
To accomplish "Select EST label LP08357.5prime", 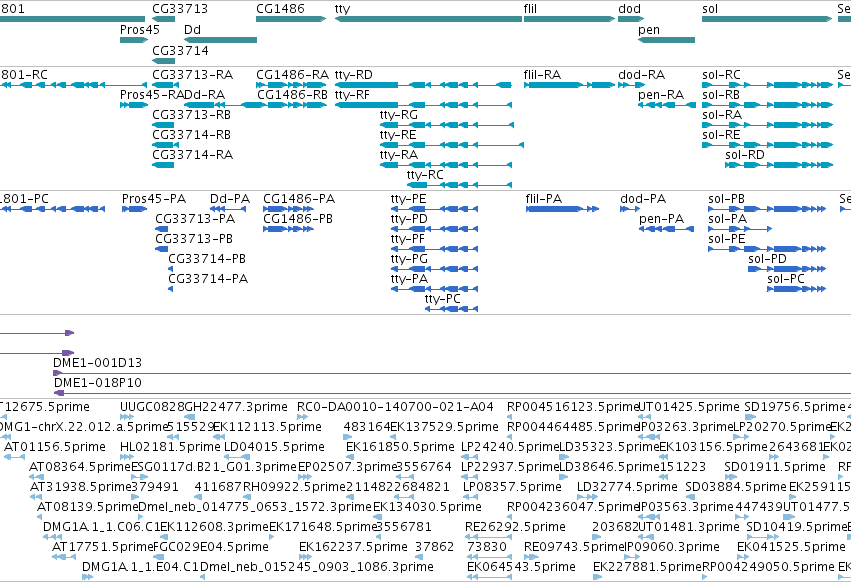I will [x=512, y=486].
